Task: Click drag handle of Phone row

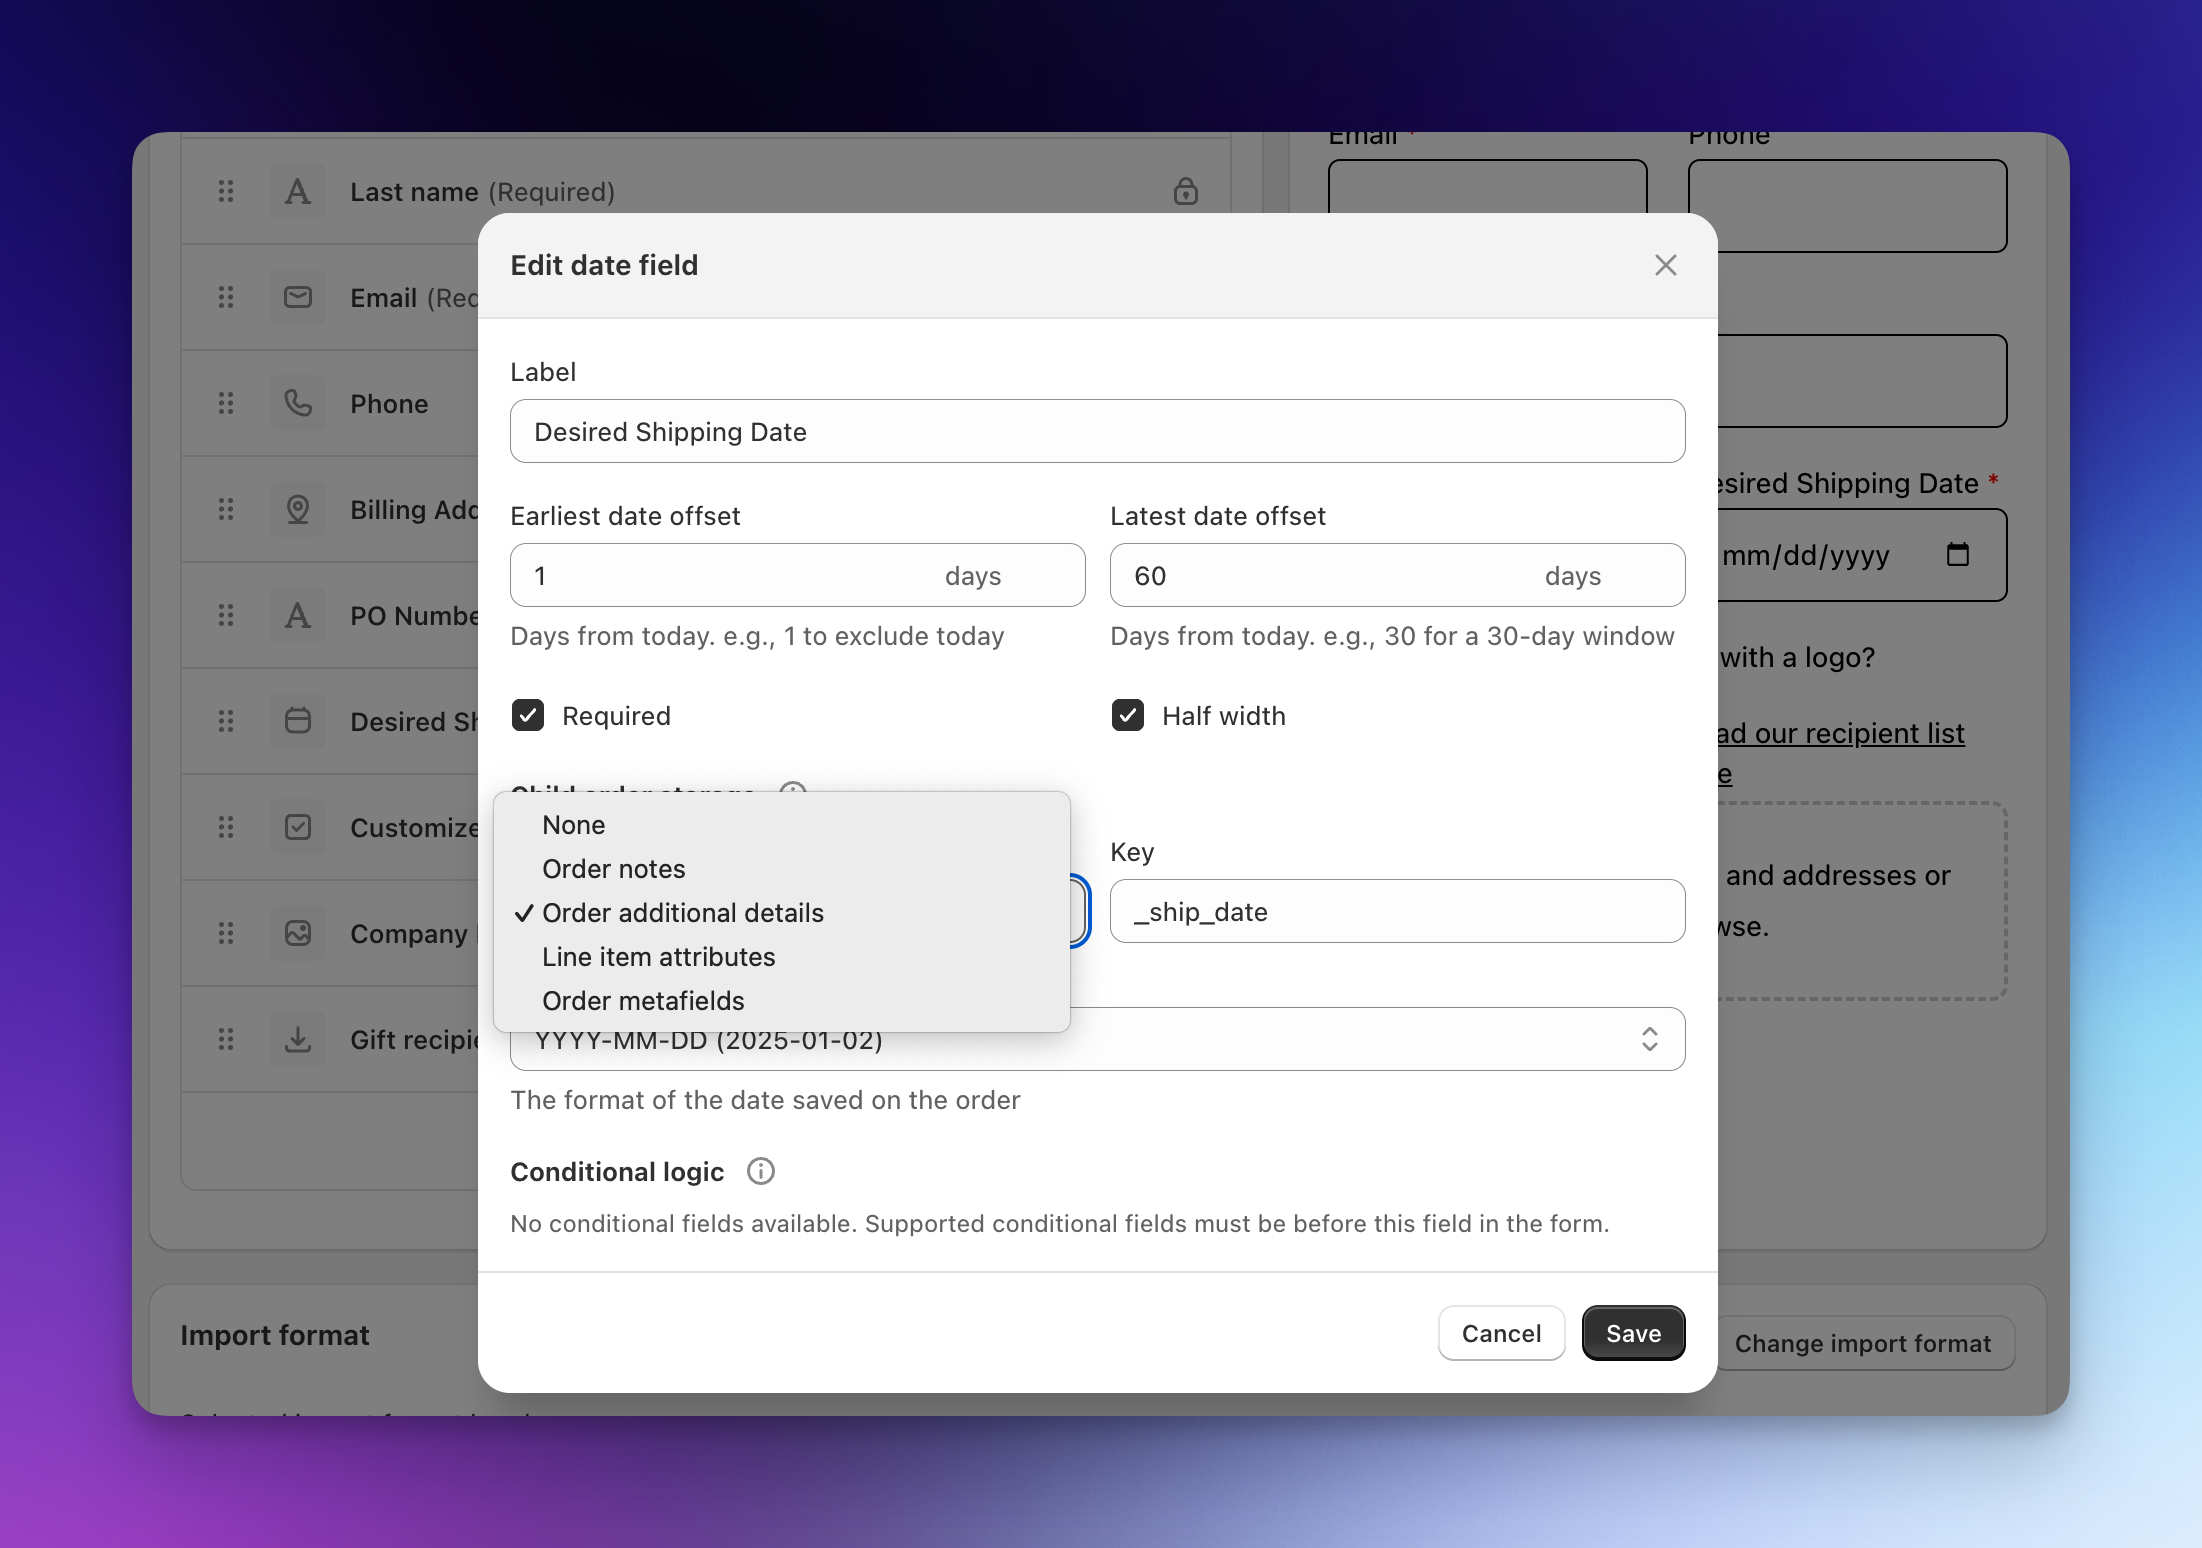Action: (226, 403)
